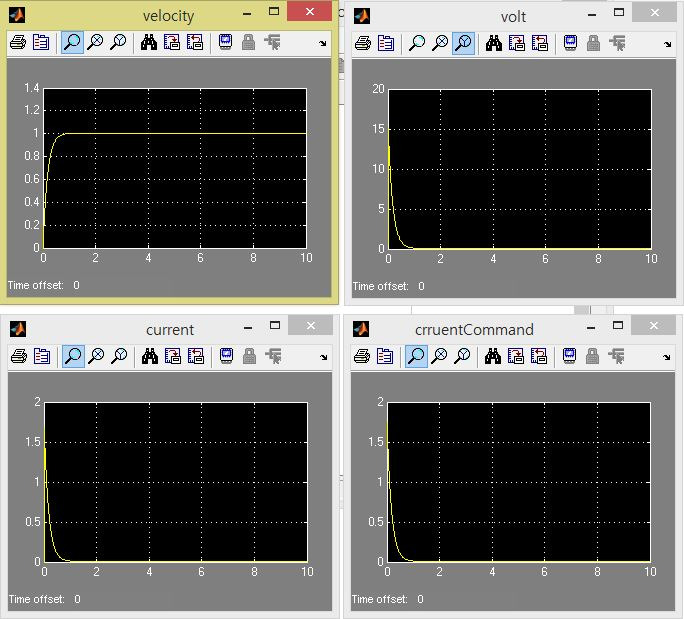
Task: Autoscale volt scope with binoculars icon
Action: [494, 43]
